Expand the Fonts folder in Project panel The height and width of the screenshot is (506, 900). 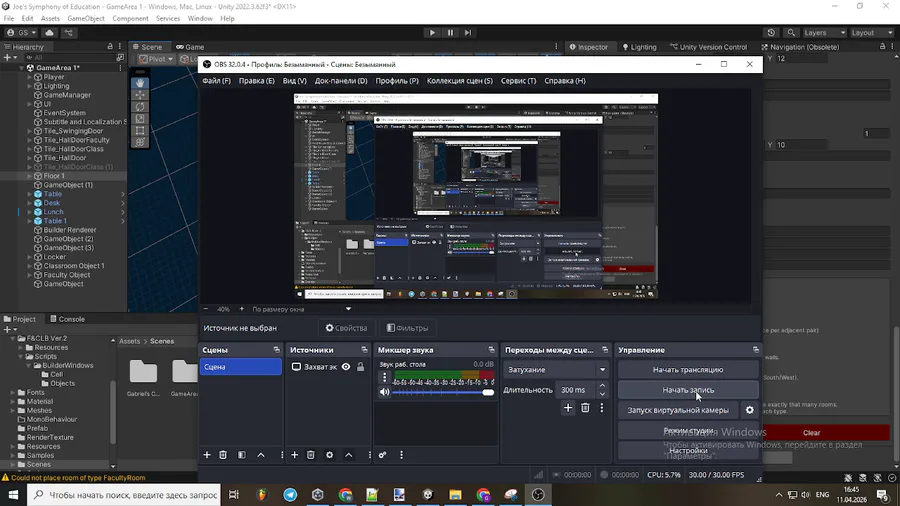[13, 392]
